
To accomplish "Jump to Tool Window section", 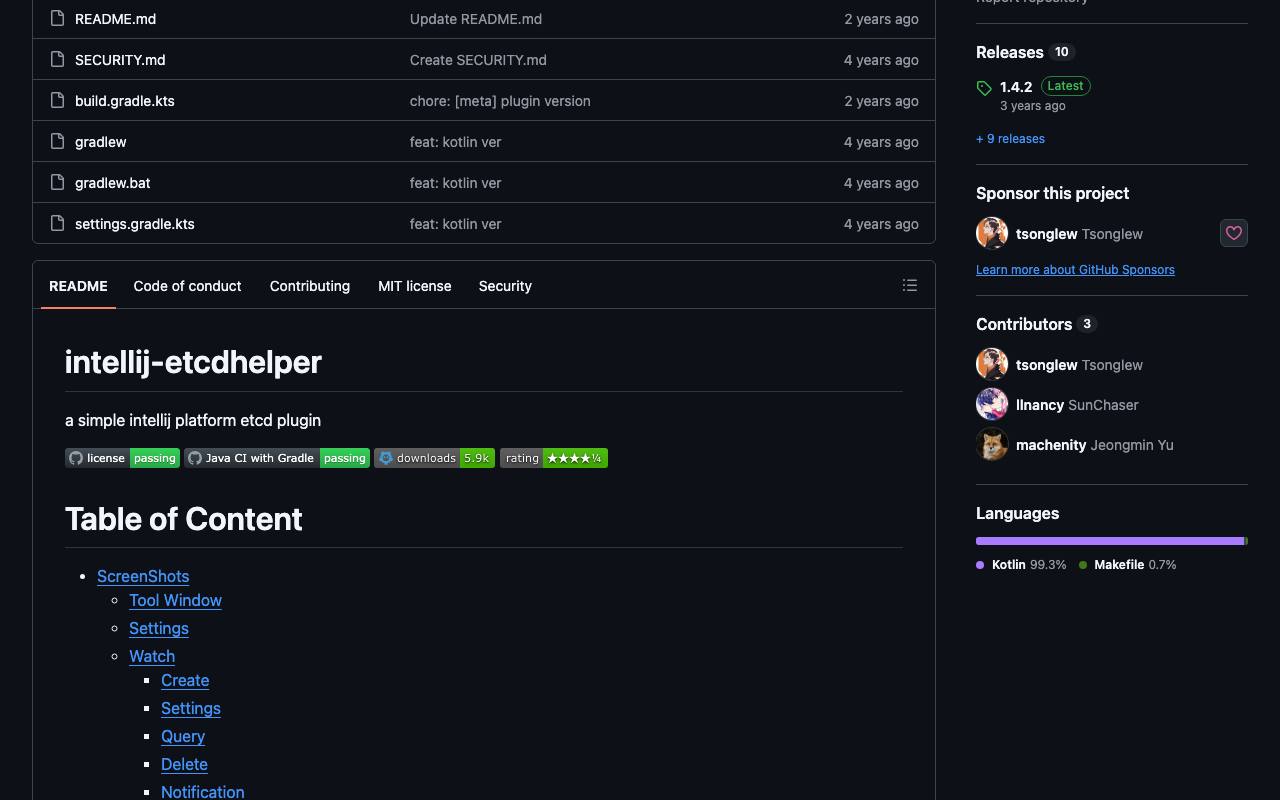I will [x=175, y=600].
